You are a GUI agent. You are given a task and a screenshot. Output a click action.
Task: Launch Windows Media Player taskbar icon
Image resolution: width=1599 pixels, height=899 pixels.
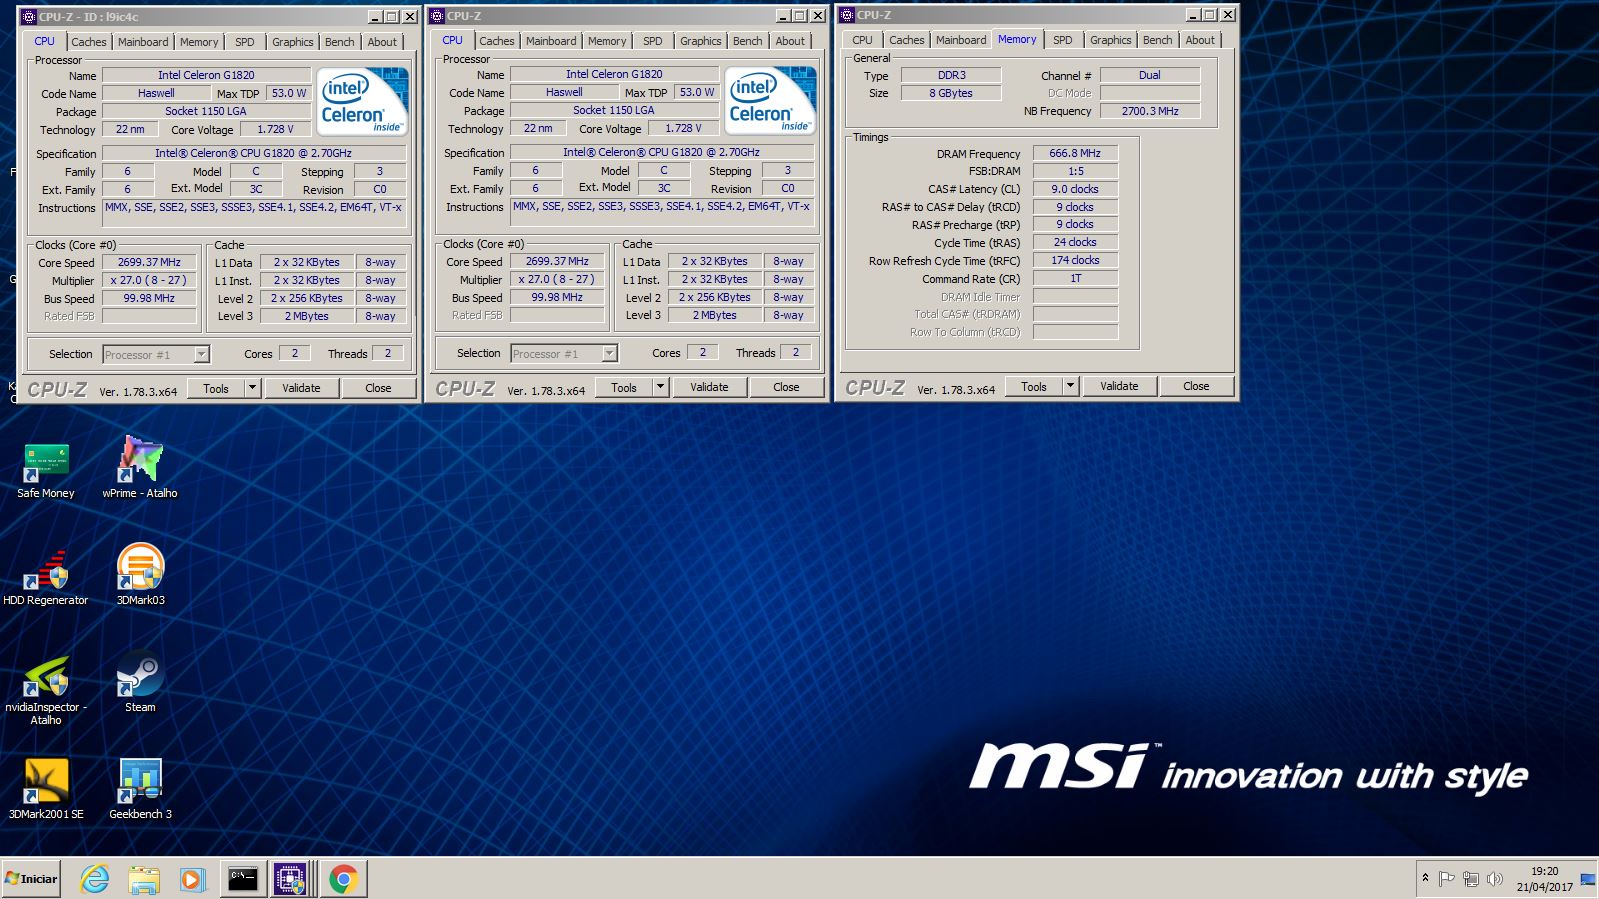[x=192, y=879]
